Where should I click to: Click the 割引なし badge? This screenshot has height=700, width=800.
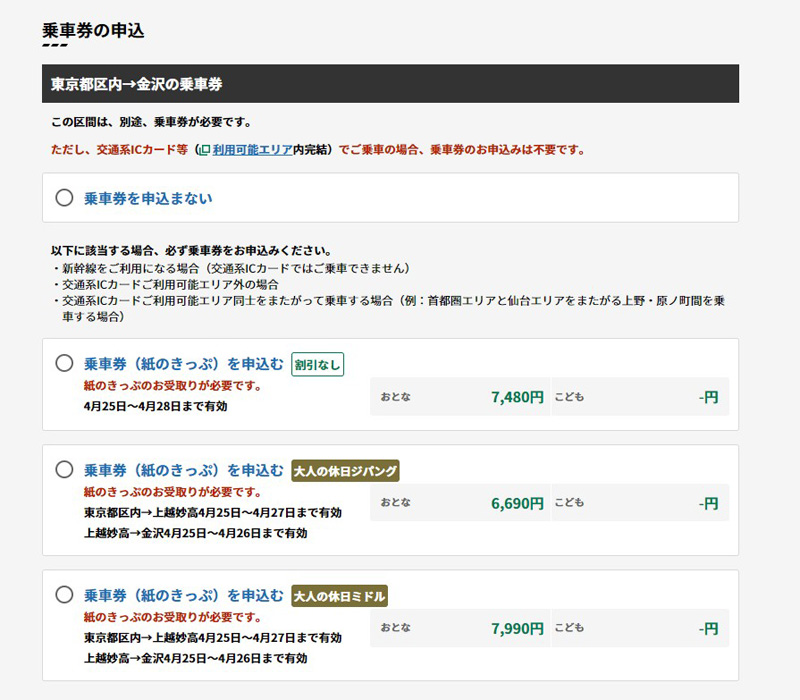(317, 364)
